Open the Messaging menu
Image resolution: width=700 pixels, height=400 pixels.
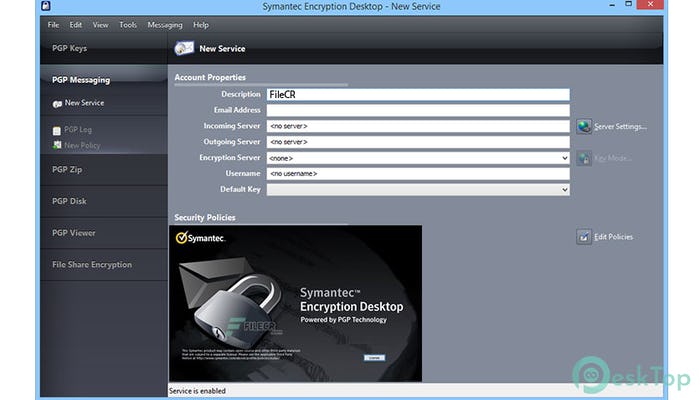tap(165, 25)
